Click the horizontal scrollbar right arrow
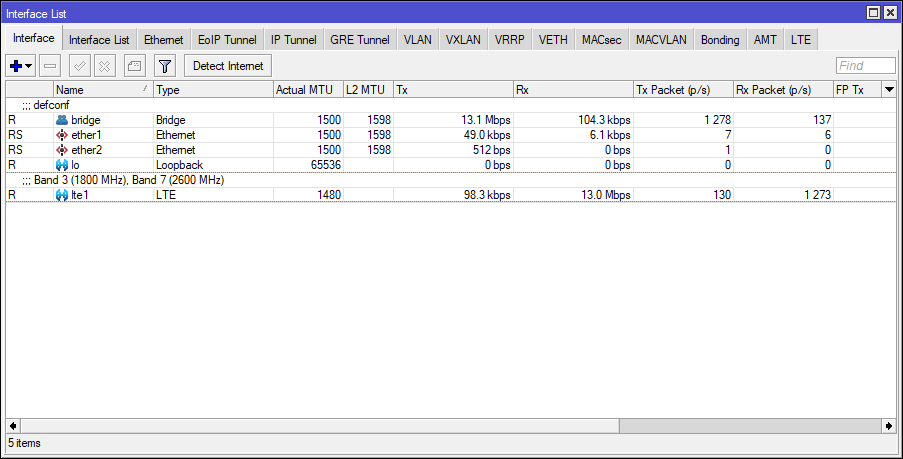903x459 pixels. coord(889,426)
